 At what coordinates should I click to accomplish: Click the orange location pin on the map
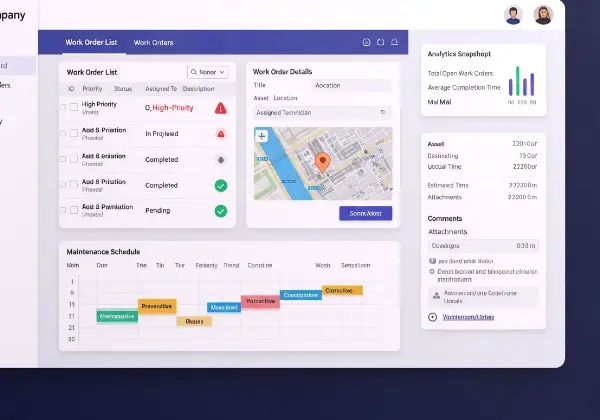pos(323,163)
